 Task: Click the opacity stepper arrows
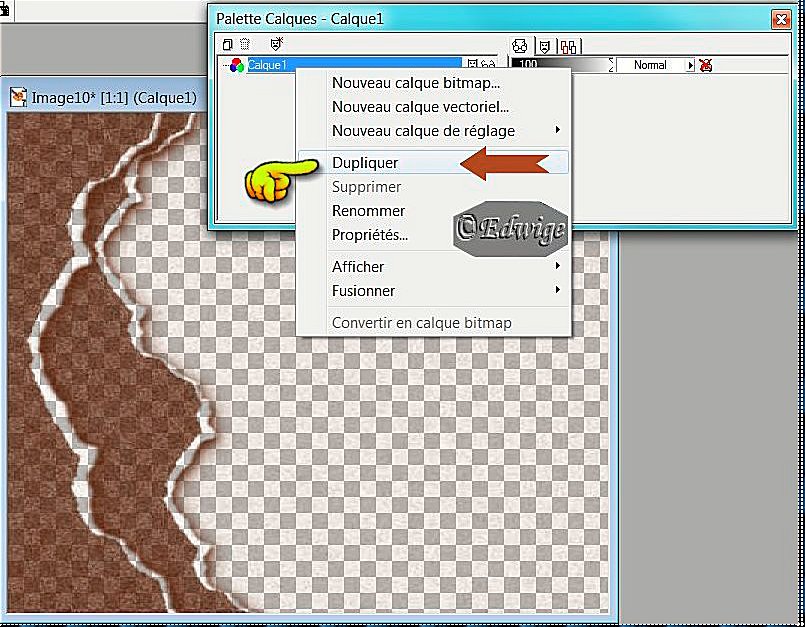[611, 65]
